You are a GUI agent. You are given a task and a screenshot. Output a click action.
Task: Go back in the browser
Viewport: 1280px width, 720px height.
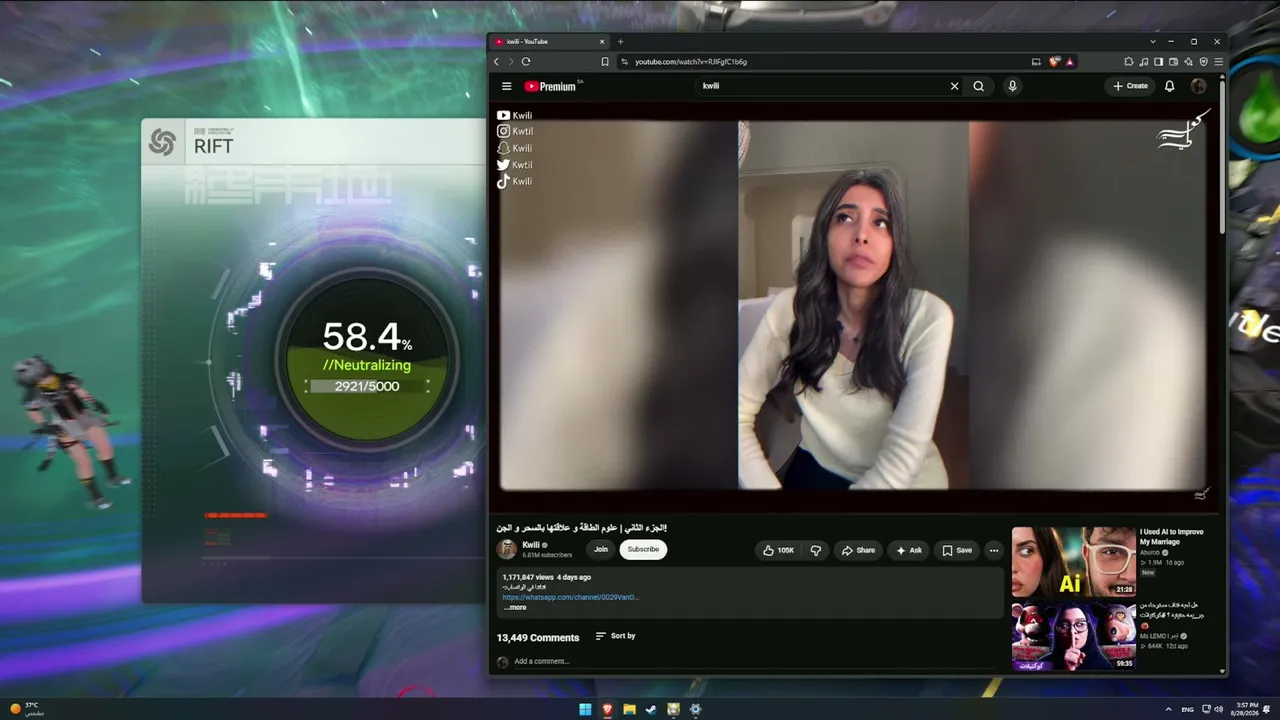pos(496,62)
